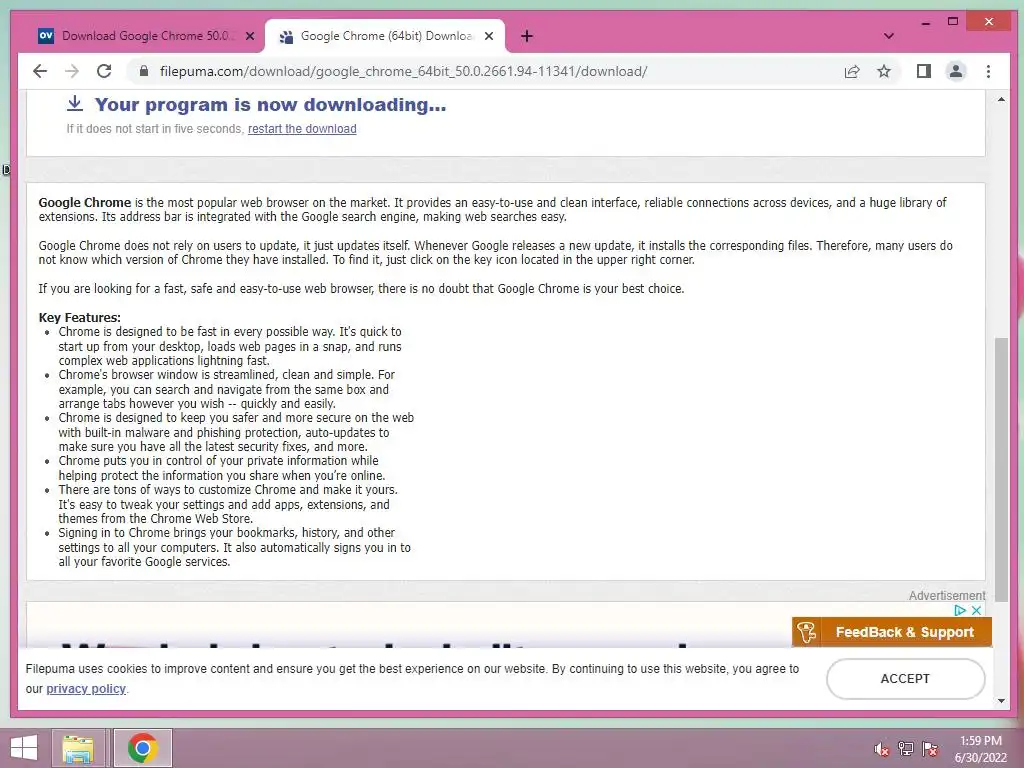
Task: Click the 'Key Features:' heading text
Action: point(80,317)
